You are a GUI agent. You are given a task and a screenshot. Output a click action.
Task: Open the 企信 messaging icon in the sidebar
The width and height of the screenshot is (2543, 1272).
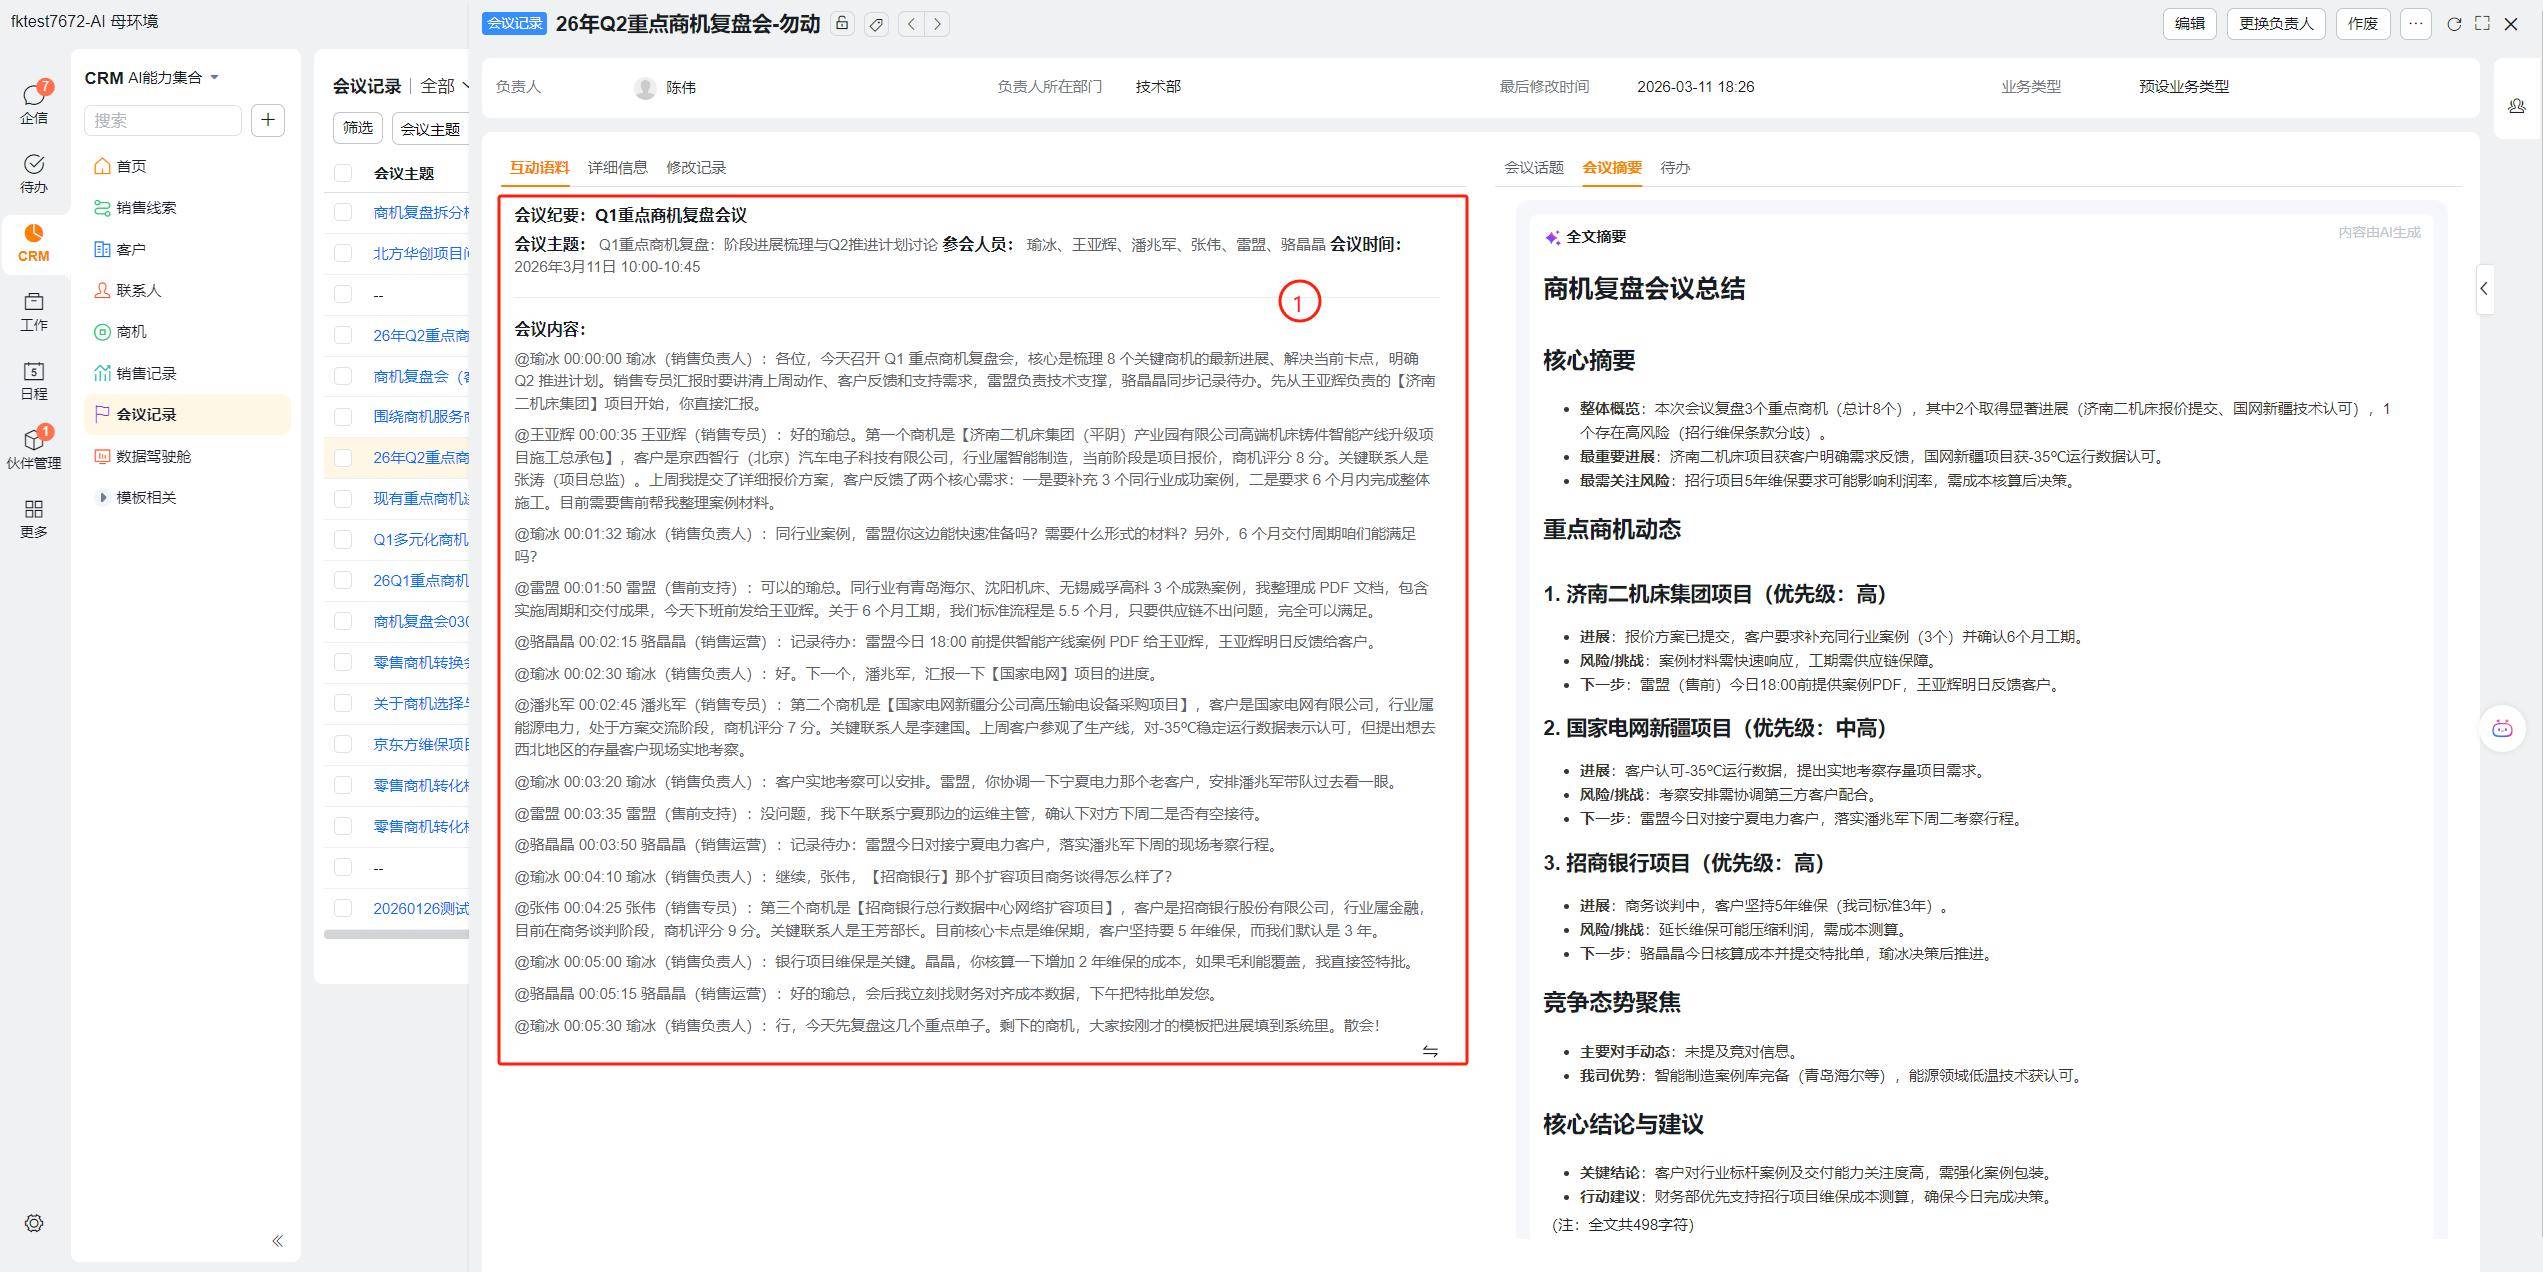[33, 102]
